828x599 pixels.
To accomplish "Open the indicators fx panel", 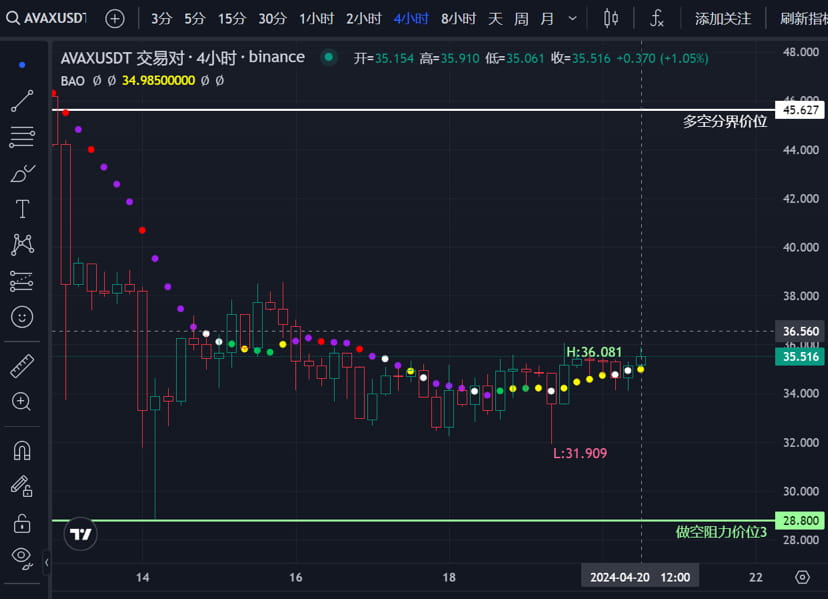I will pyautogui.click(x=656, y=17).
